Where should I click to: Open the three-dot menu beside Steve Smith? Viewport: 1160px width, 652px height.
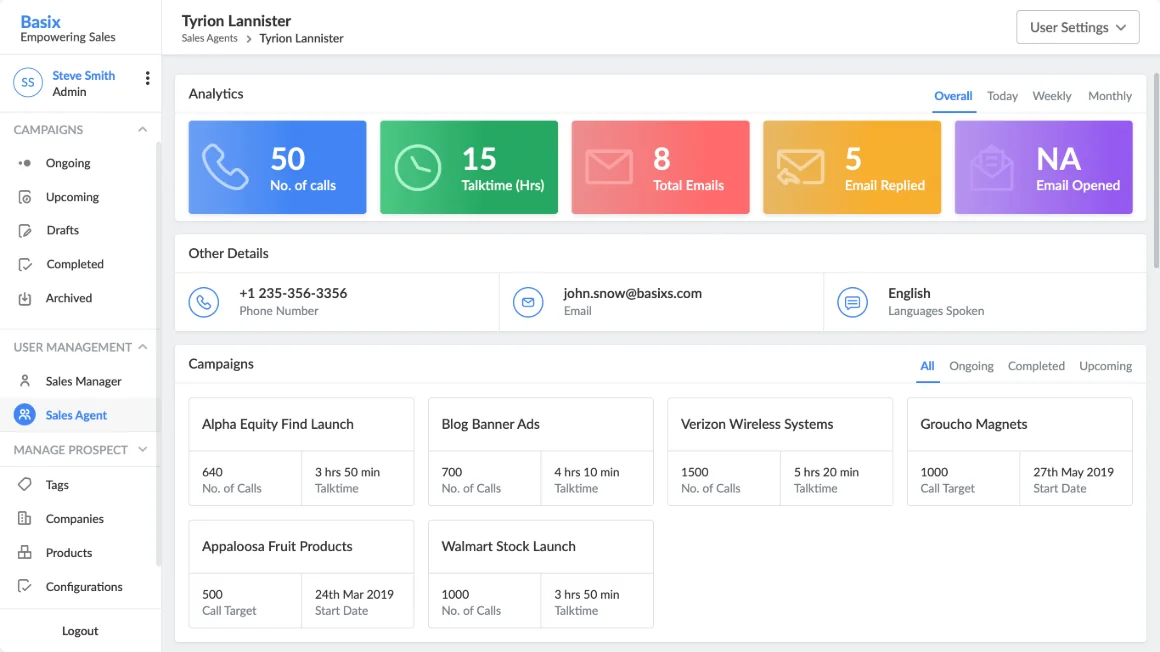pos(147,78)
